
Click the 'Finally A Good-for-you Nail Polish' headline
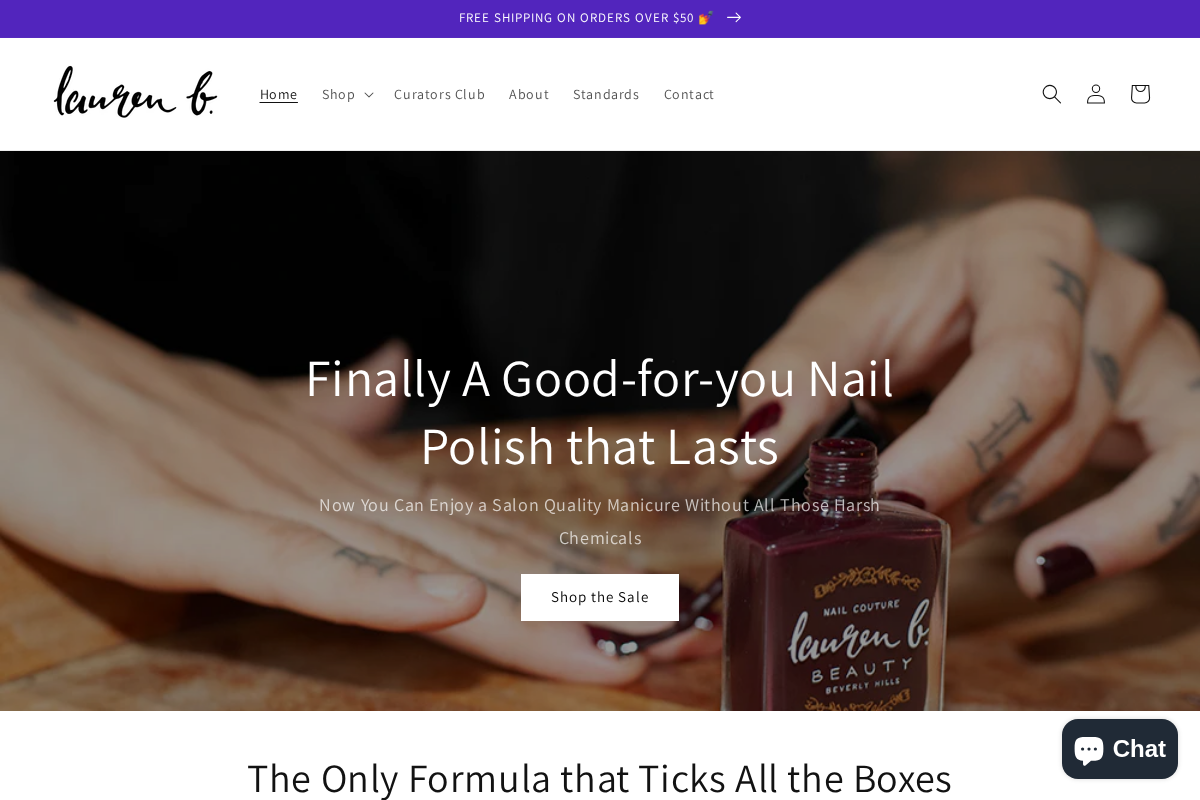[600, 411]
